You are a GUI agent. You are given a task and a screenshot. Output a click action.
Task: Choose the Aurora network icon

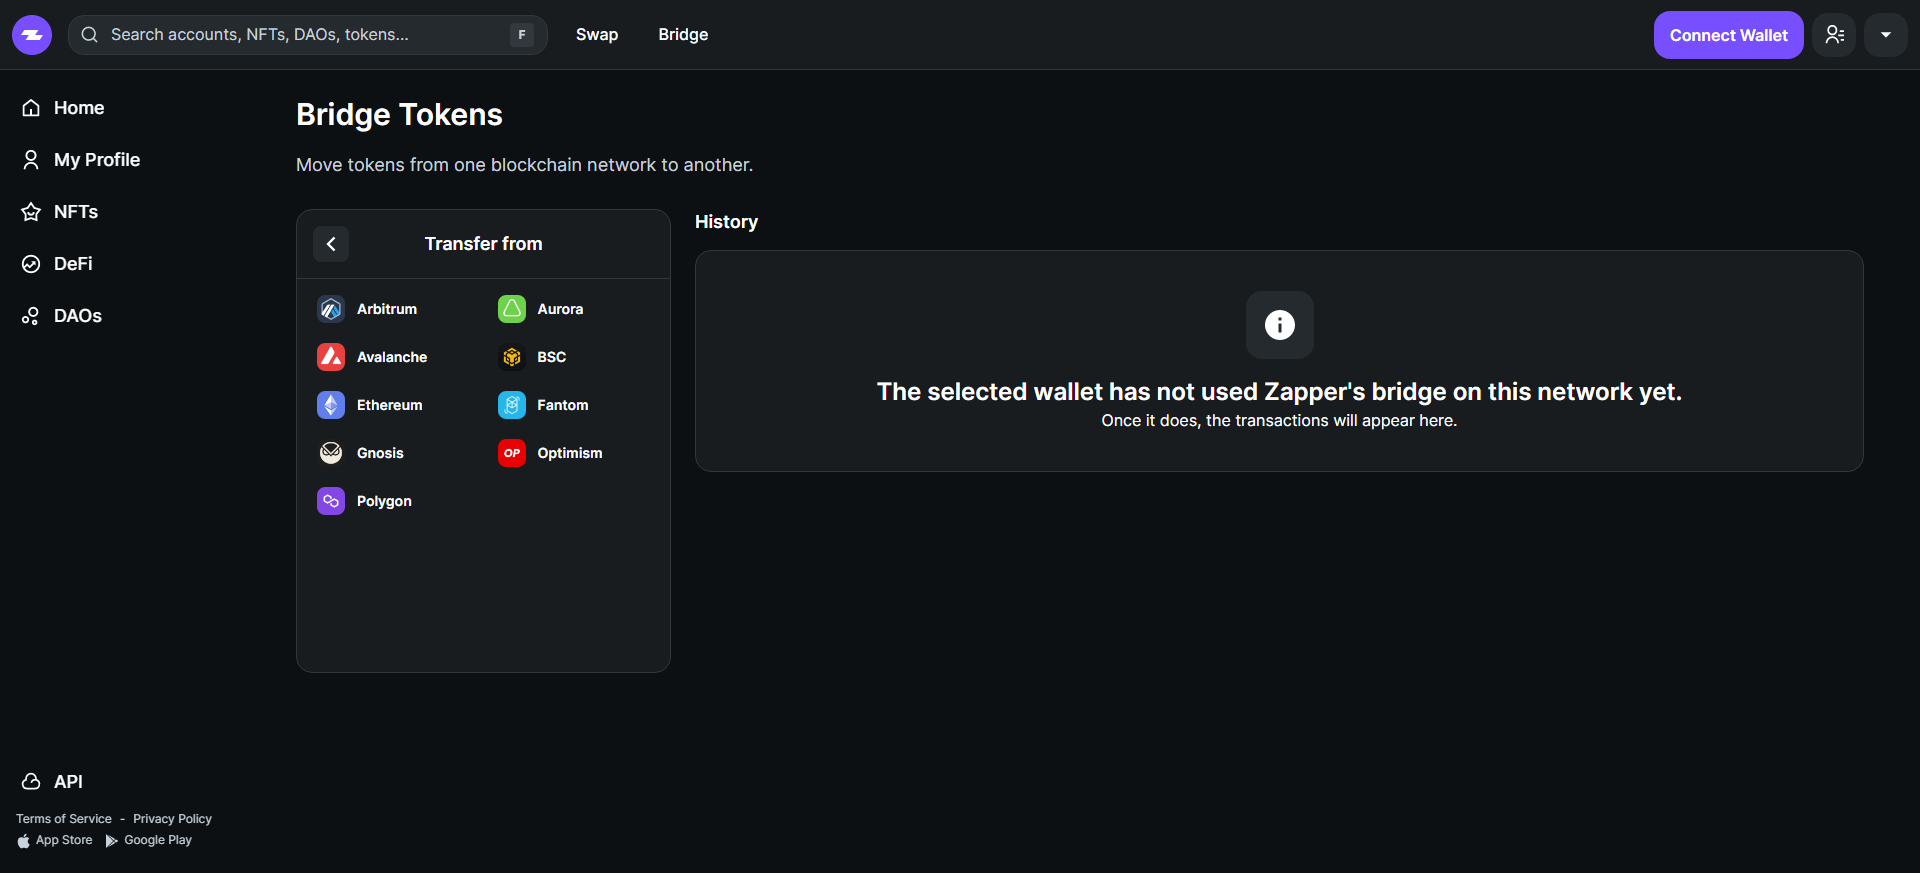pyautogui.click(x=512, y=309)
